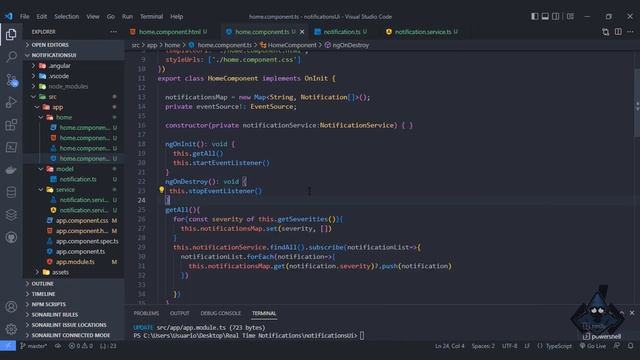
Task: Click the Explorer more actions ellipsis
Action: 113,31
